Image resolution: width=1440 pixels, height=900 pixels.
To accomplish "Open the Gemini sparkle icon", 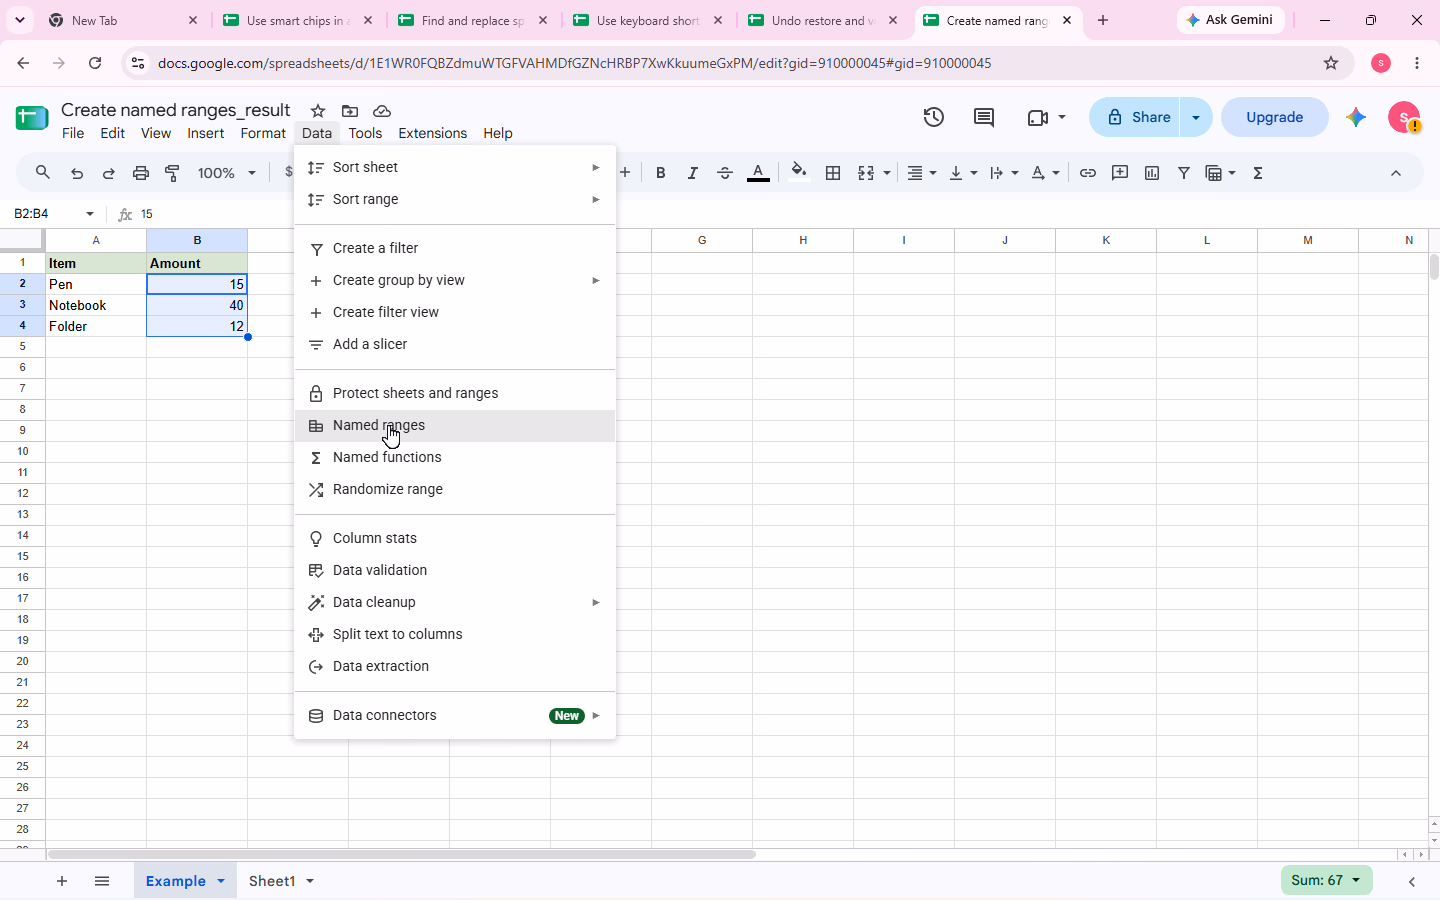I will (x=1356, y=117).
